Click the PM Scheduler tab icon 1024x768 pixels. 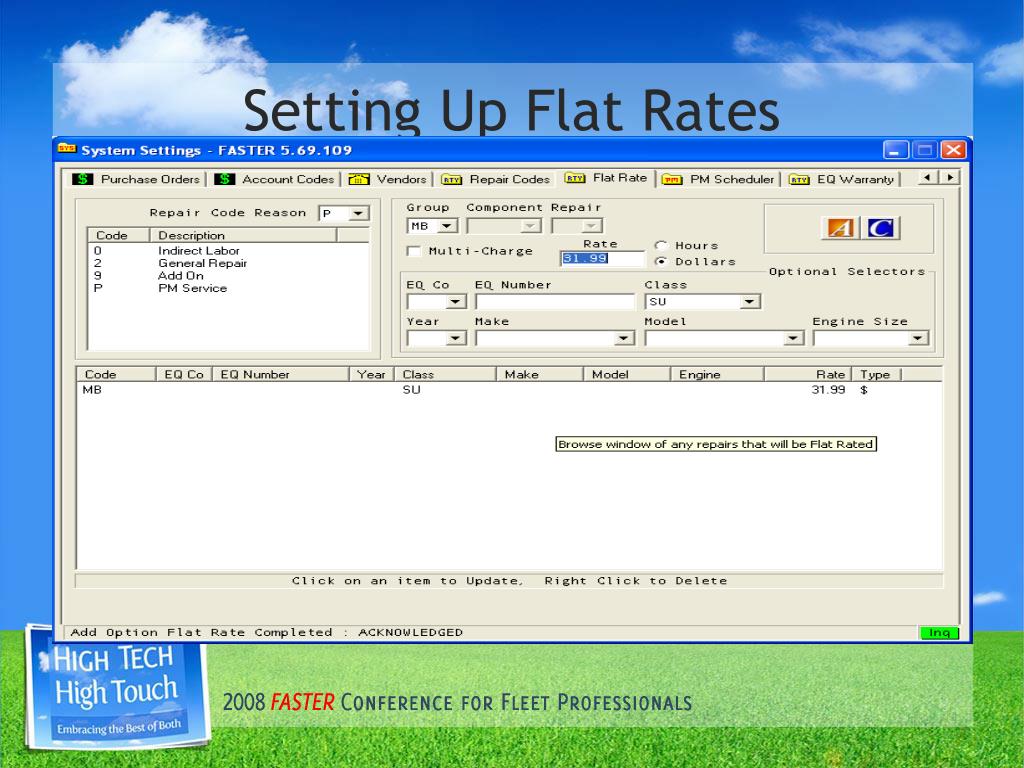pos(672,180)
